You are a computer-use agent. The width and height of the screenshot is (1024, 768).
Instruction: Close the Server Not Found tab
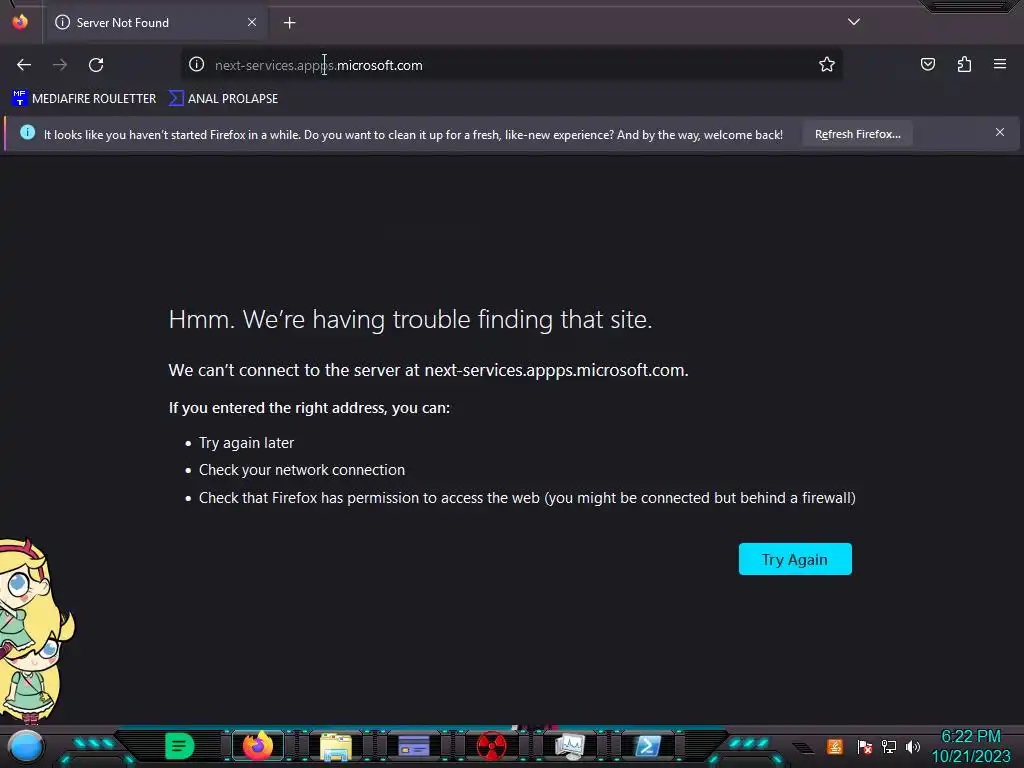coord(252,22)
